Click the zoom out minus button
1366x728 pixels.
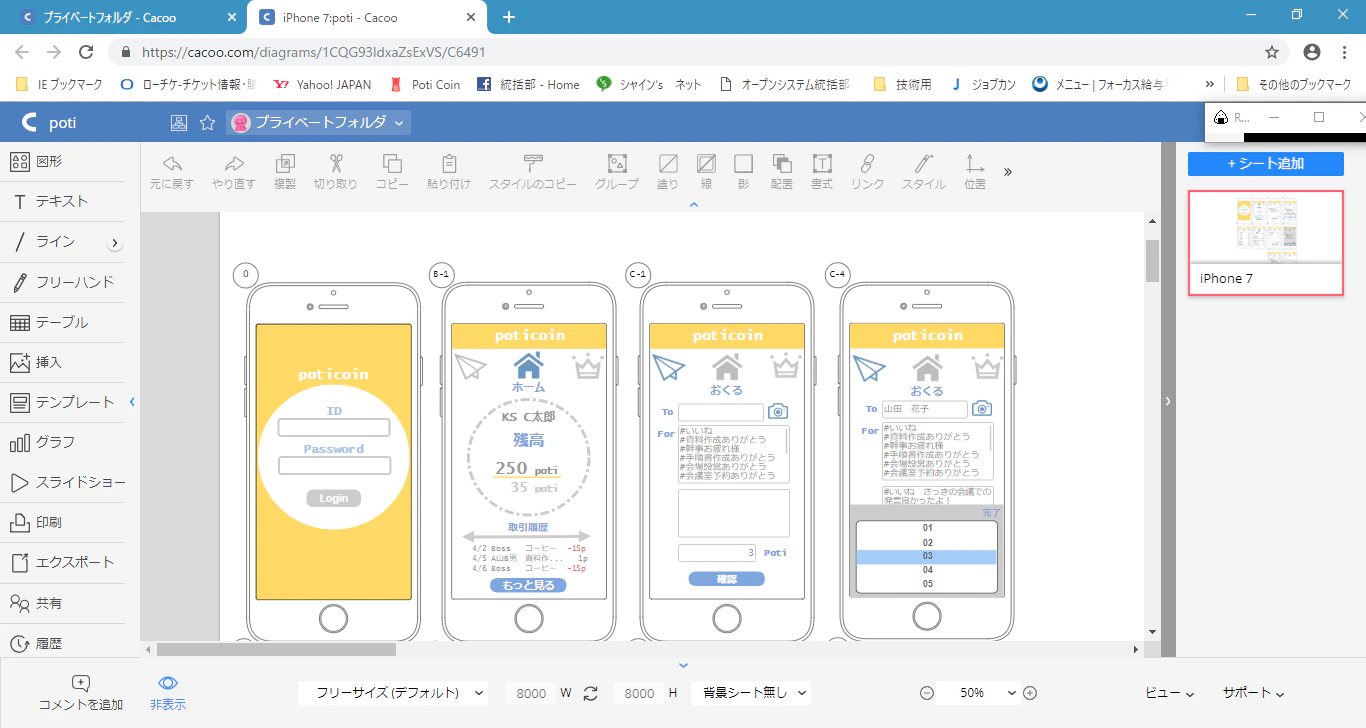click(x=927, y=693)
